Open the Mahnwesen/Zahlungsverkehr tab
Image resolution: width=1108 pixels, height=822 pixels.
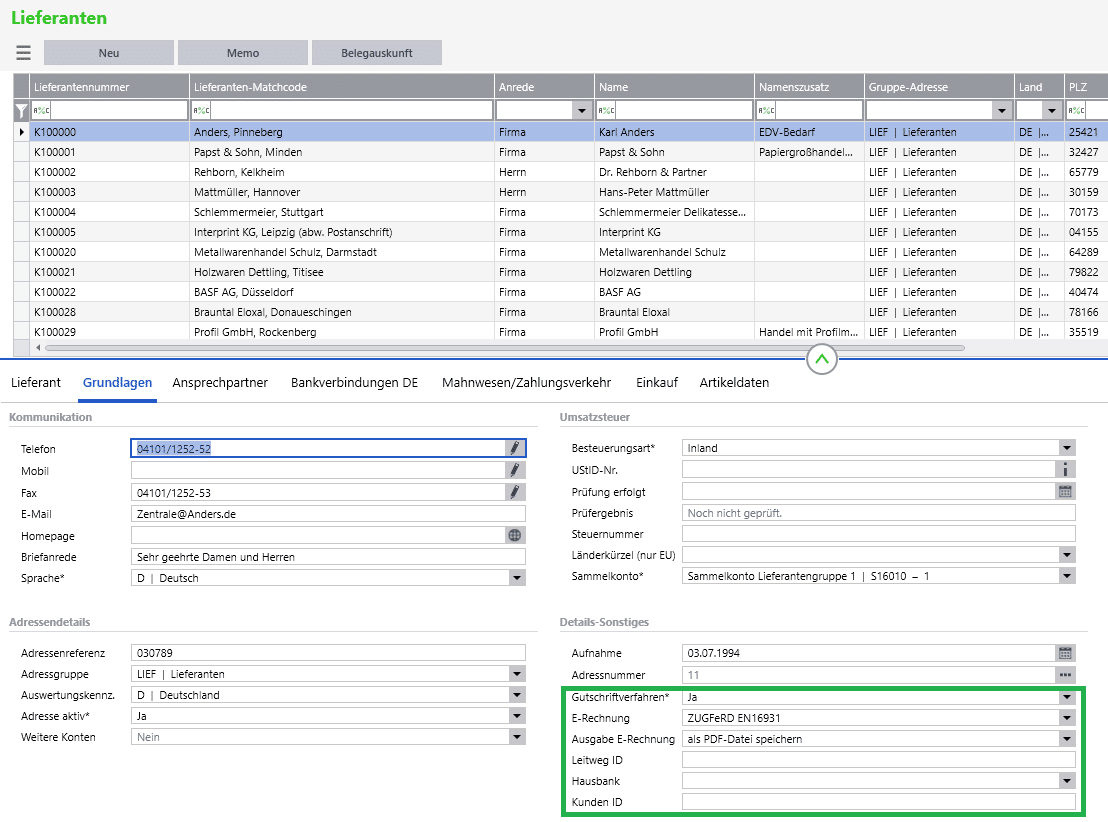coord(526,382)
